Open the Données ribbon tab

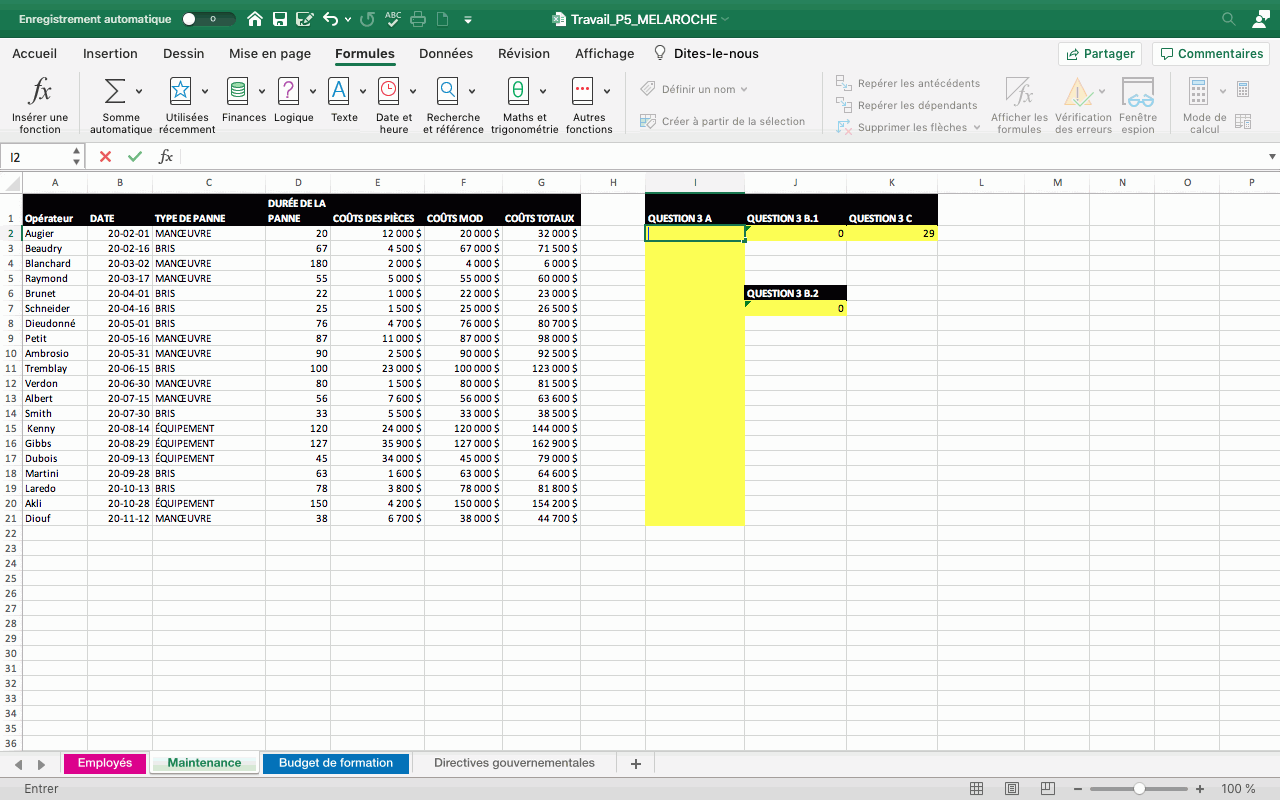click(446, 54)
